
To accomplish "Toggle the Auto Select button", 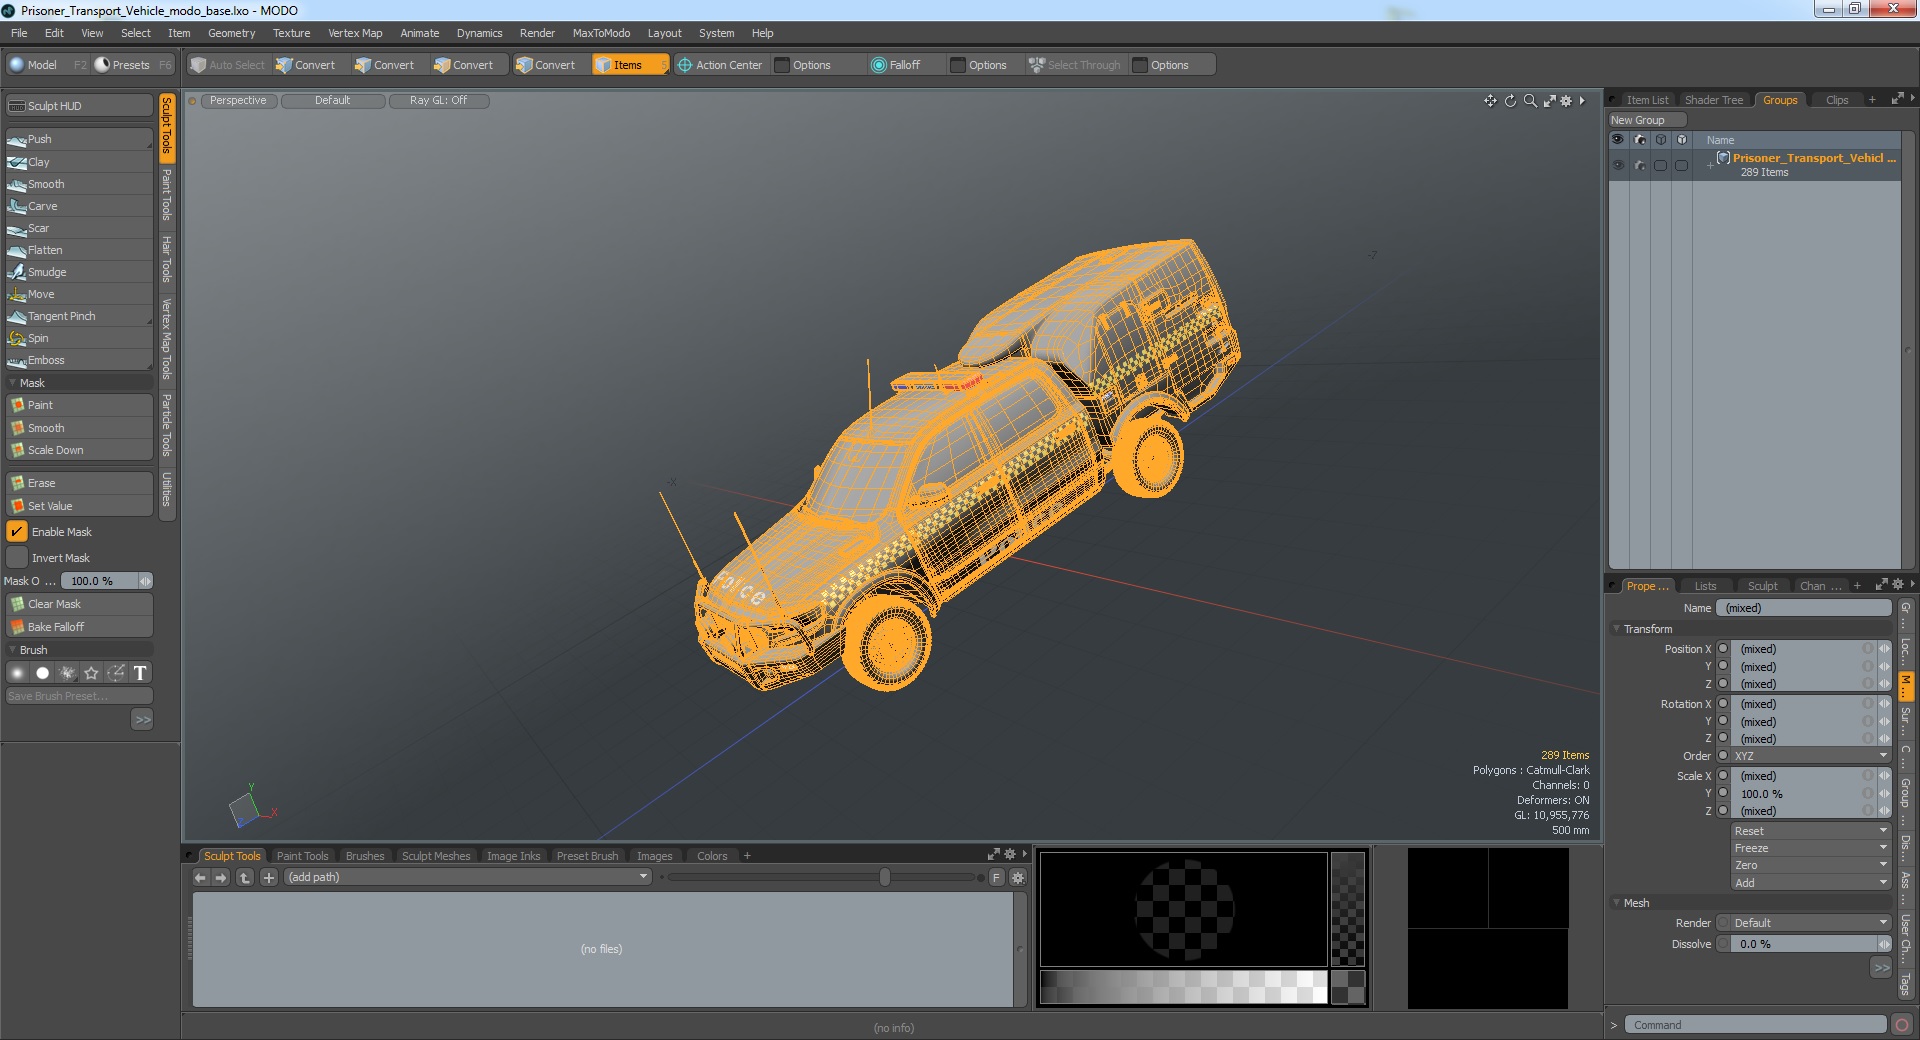I will (x=228, y=65).
